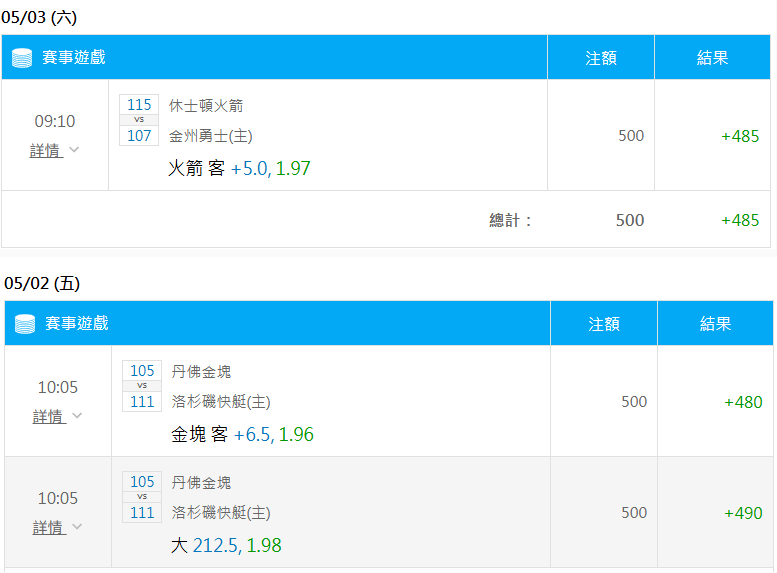Click the 107 score box for 金州勇士
This screenshot has width=777, height=573.
point(139,135)
